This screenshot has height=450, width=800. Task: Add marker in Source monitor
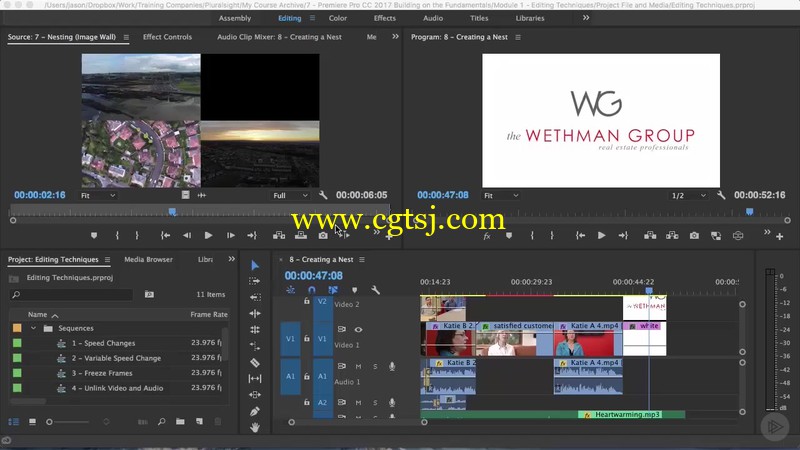point(94,236)
